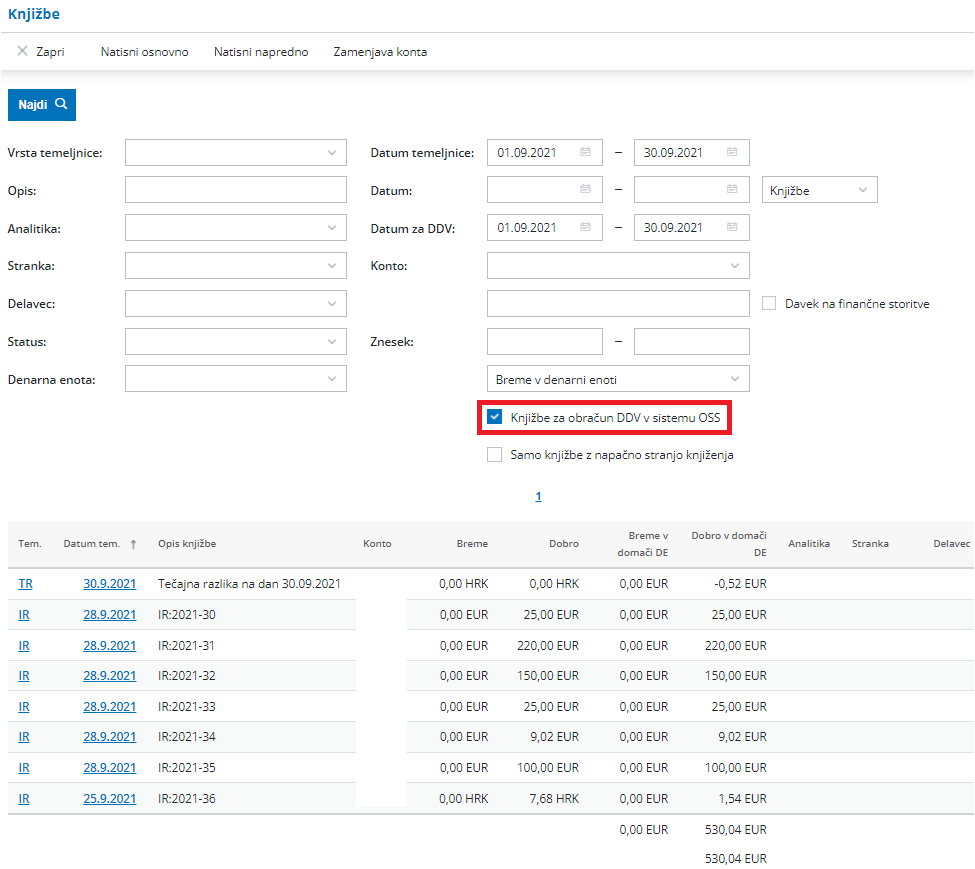Image resolution: width=975 pixels, height=869 pixels.
Task: Open calendar for Datum temeljnice end date
Action: pos(732,153)
